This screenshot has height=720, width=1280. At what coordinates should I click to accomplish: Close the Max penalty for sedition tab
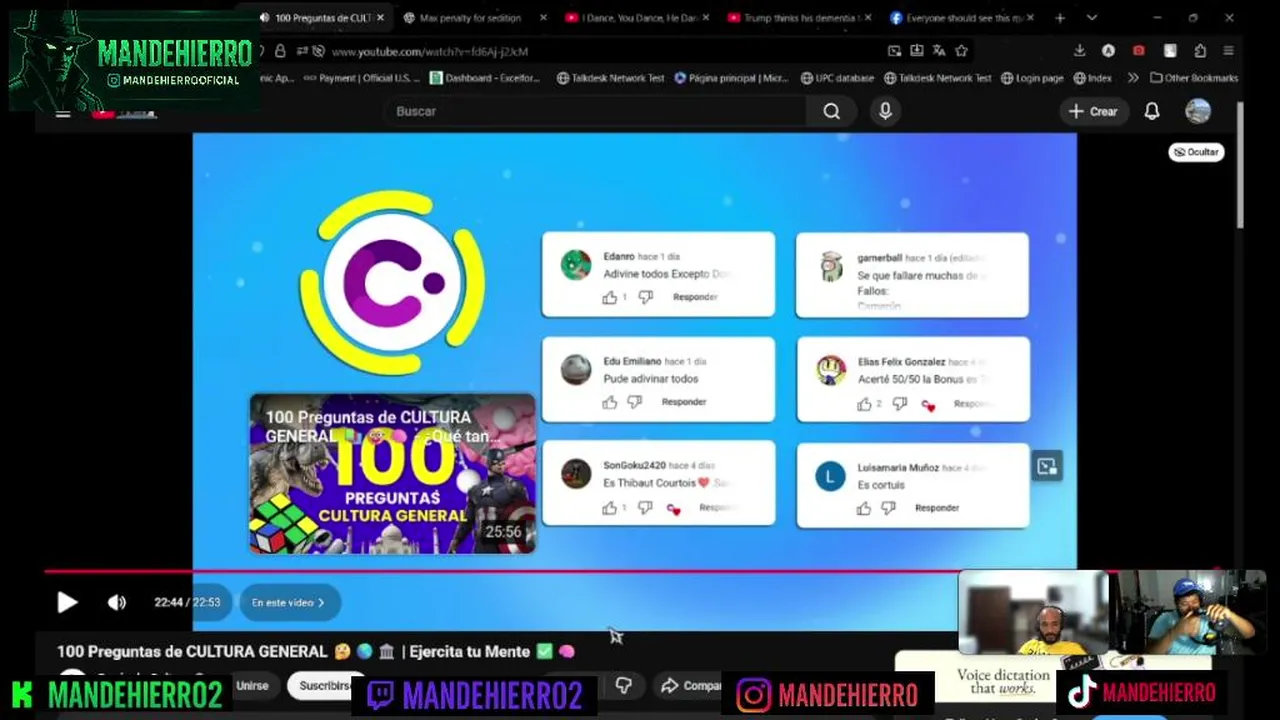(x=543, y=18)
